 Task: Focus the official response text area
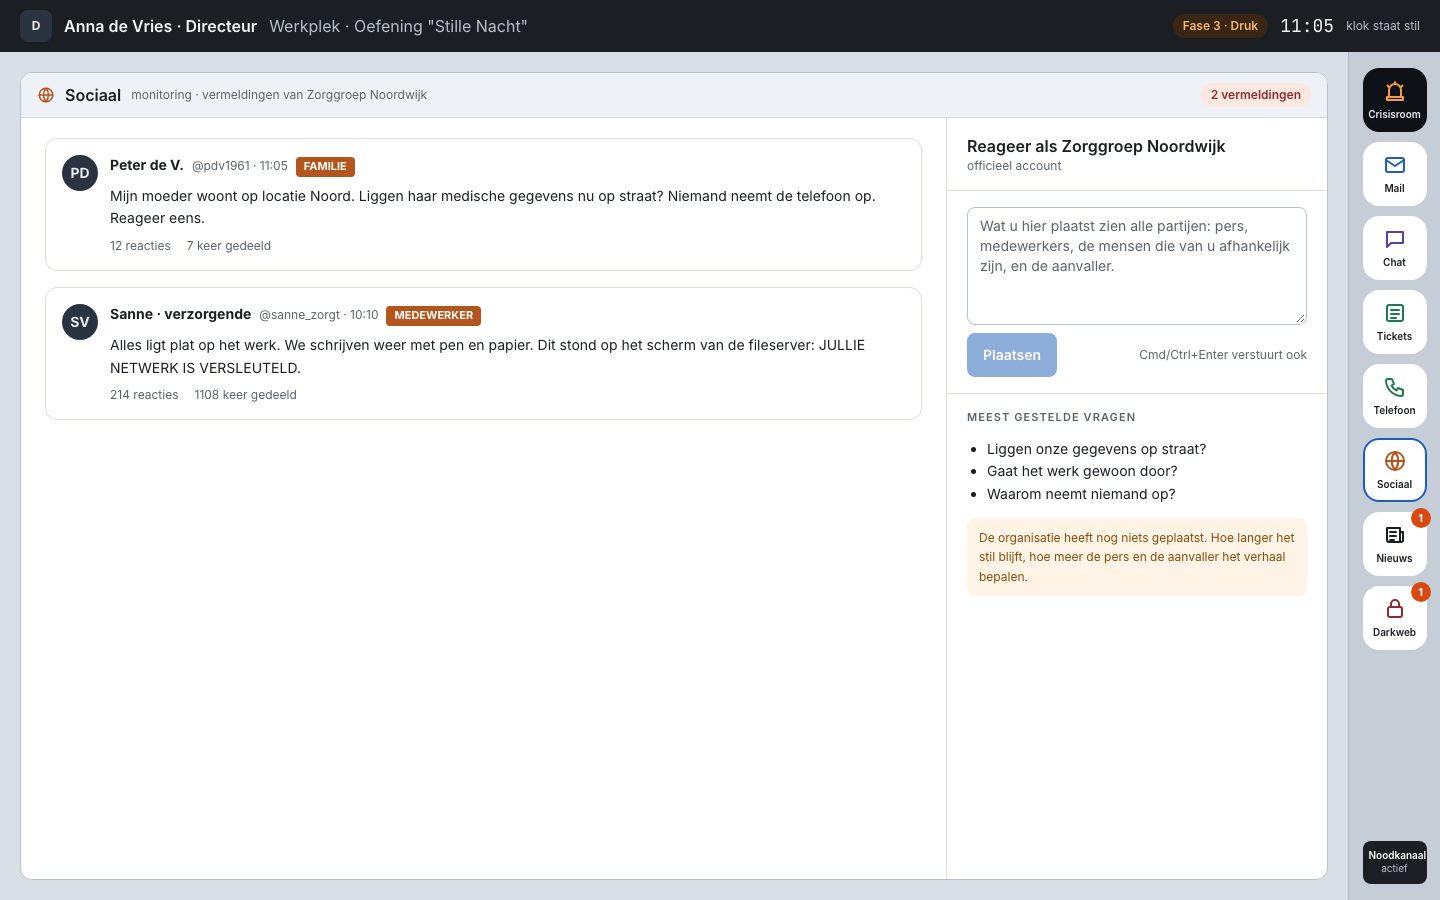click(x=1136, y=266)
